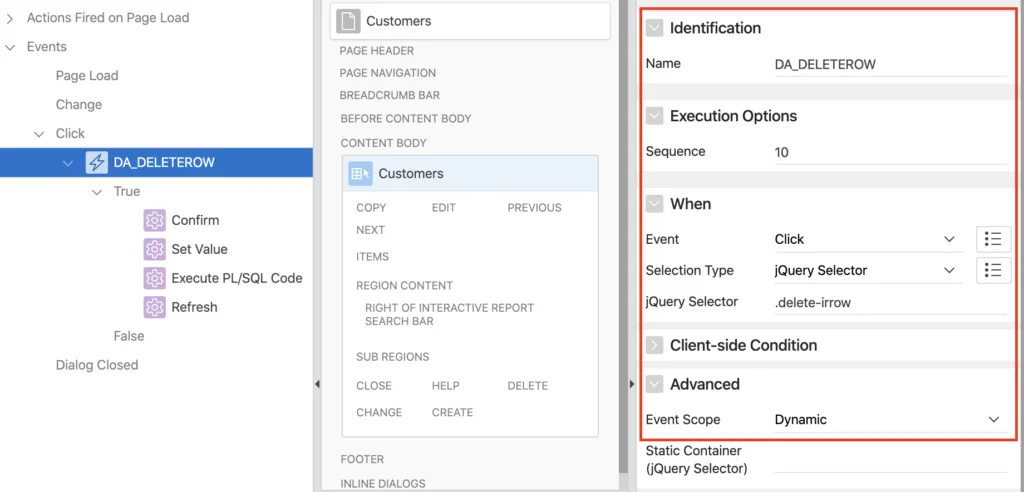
Task: Click the Customers page document icon
Action: click(x=348, y=21)
